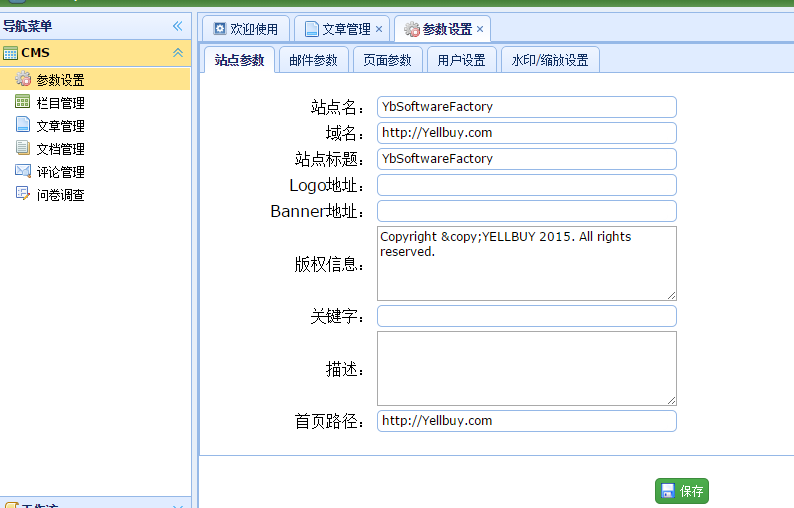Focus the 关键字 input field
The height and width of the screenshot is (508, 794).
click(526, 316)
